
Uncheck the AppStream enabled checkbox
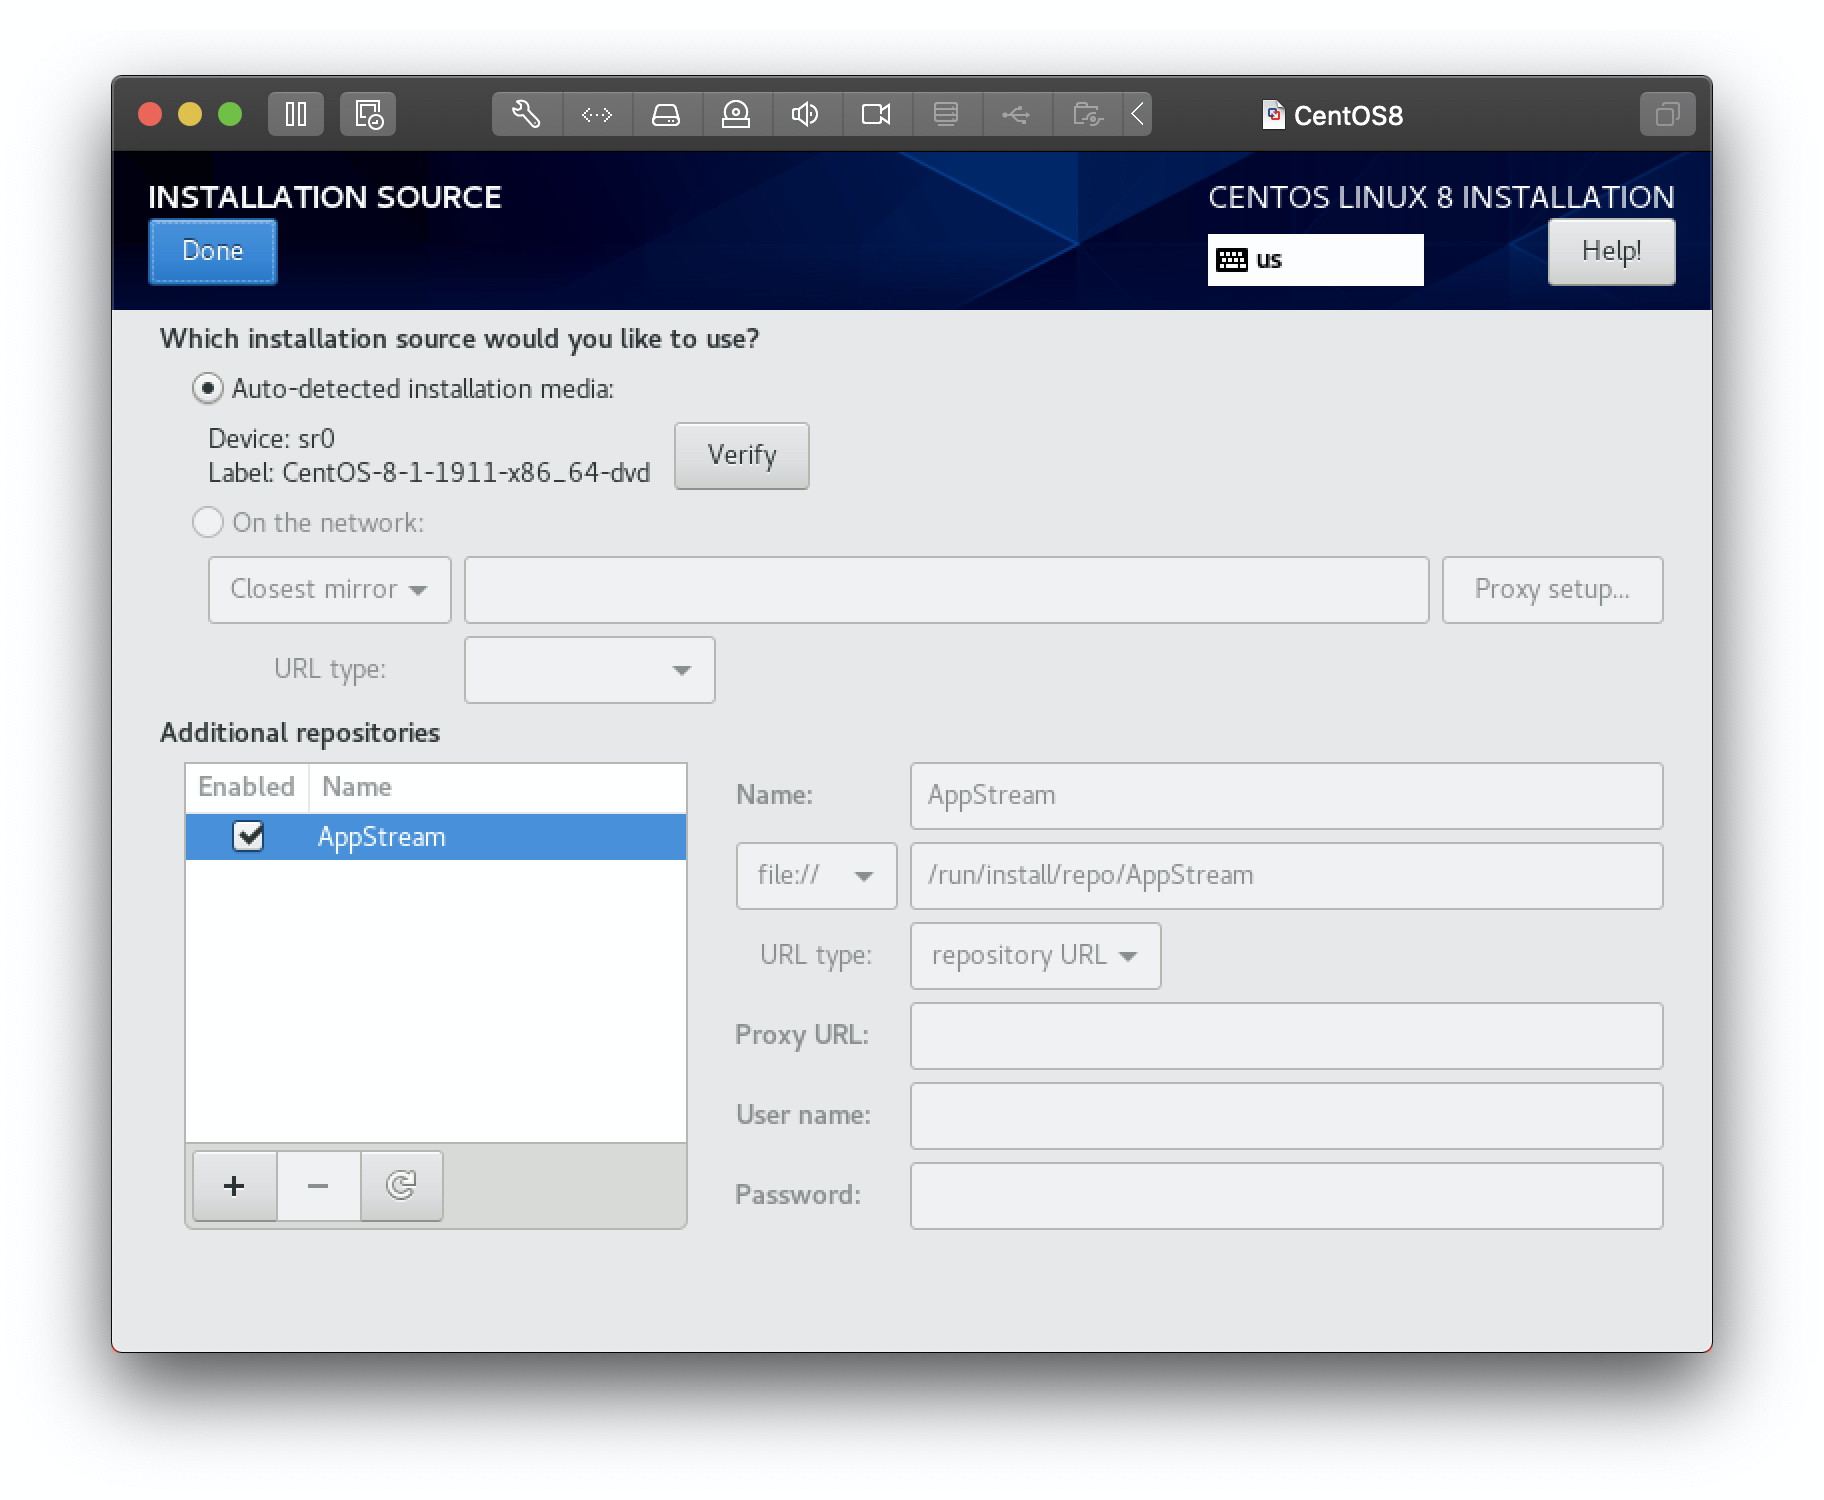point(248,836)
